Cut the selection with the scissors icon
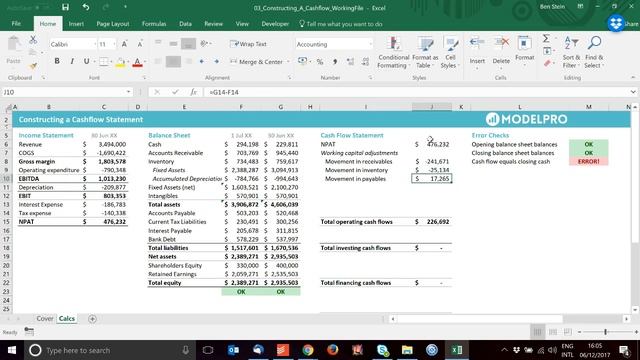This screenshot has width=640, height=360. point(33,40)
